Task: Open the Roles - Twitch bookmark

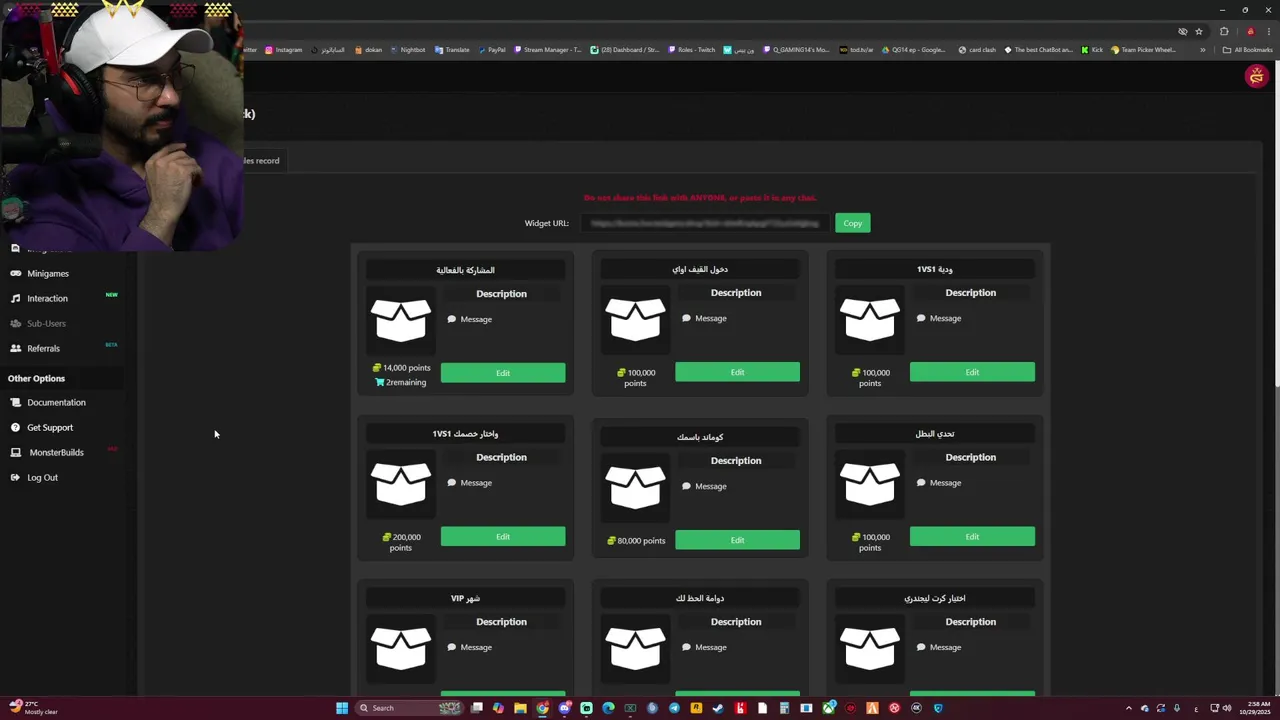Action: (x=691, y=50)
